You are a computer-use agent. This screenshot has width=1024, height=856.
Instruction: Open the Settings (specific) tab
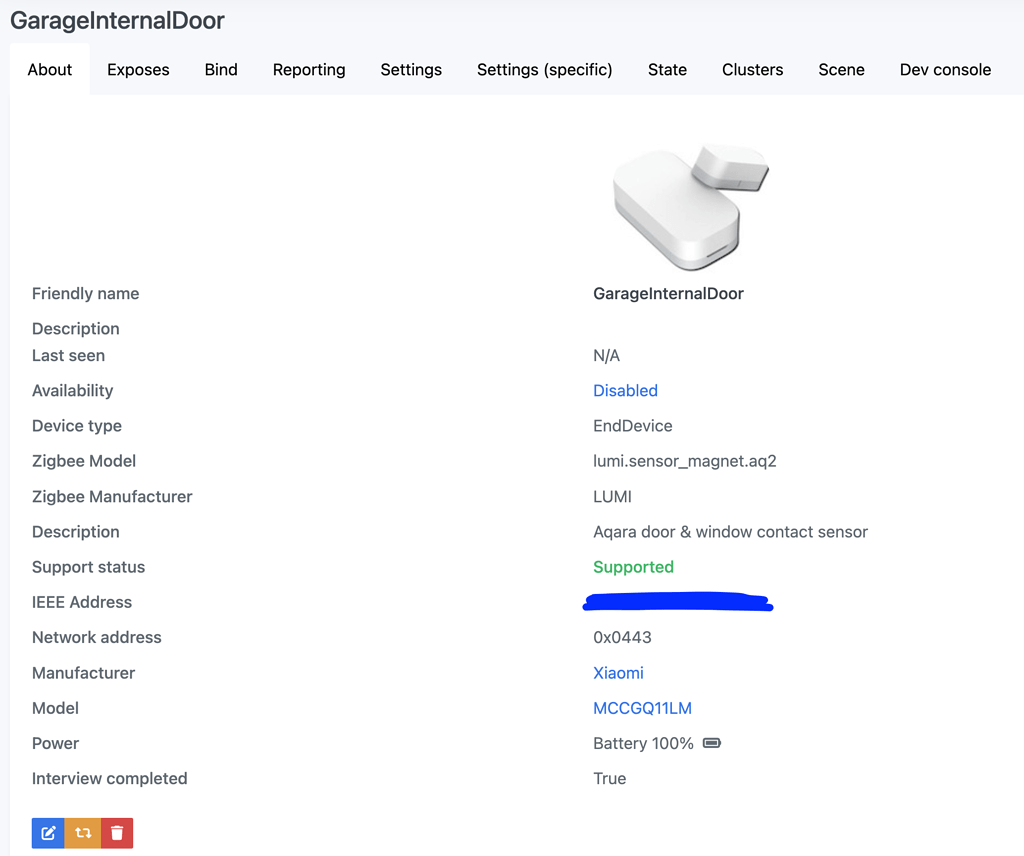tap(544, 69)
